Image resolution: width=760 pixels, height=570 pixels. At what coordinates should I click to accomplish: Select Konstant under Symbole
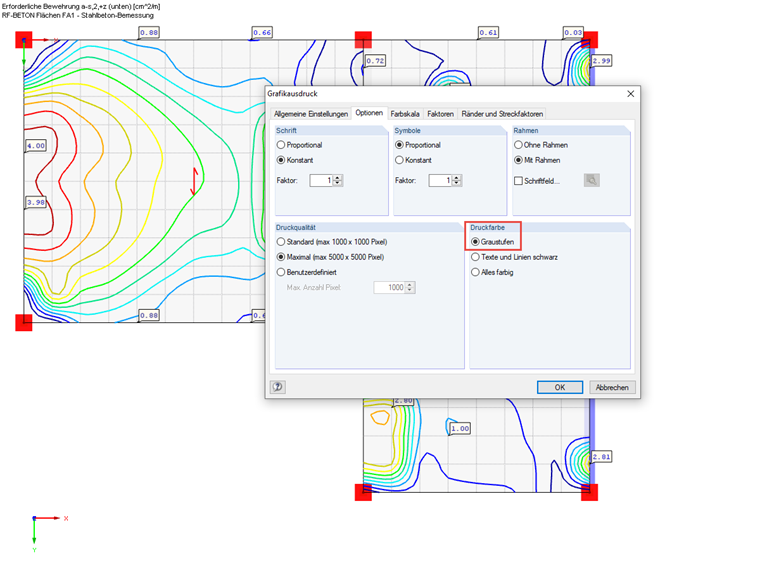[413, 160]
